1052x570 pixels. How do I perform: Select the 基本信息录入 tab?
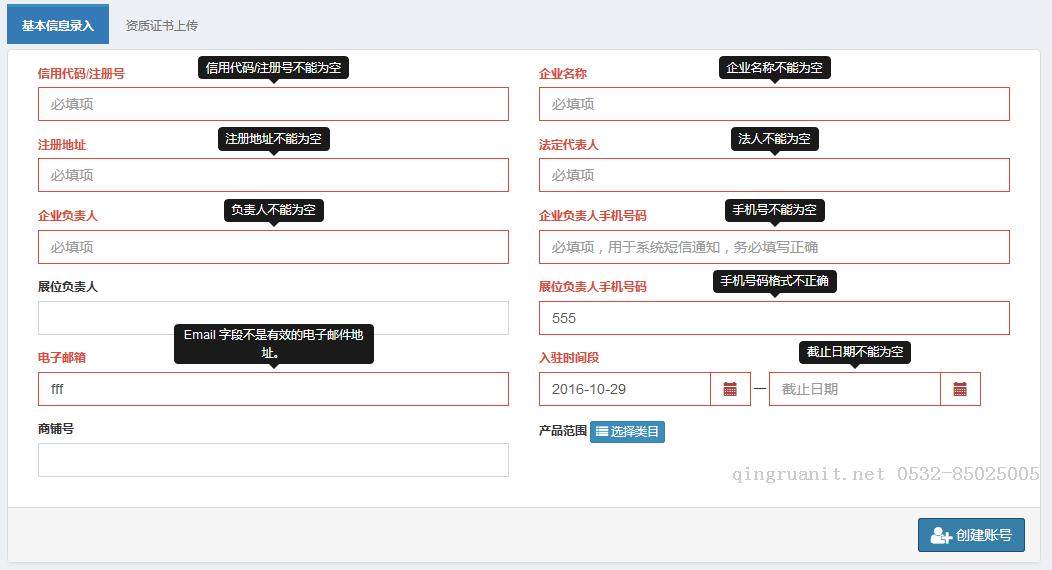[58, 26]
